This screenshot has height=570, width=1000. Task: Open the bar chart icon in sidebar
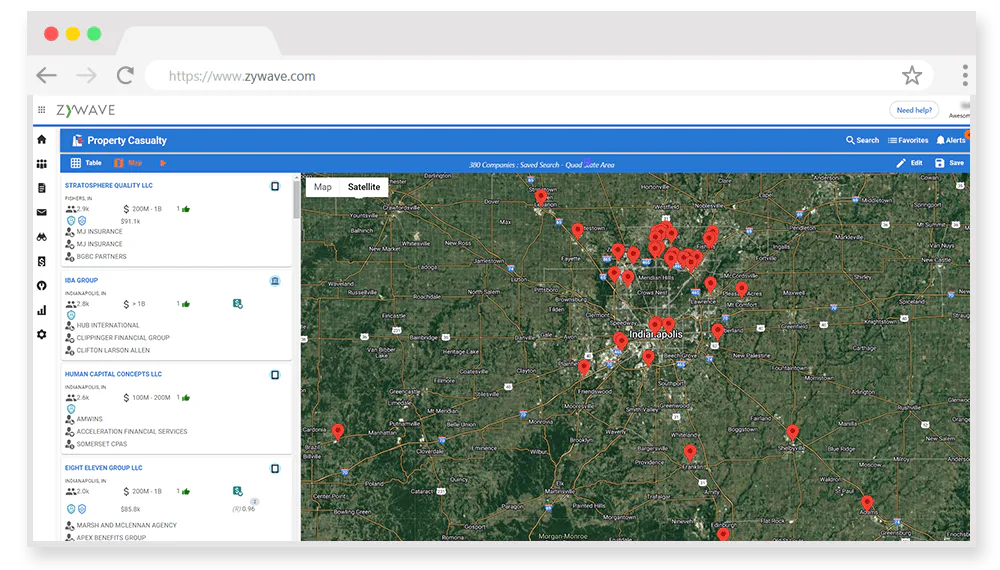tap(41, 311)
